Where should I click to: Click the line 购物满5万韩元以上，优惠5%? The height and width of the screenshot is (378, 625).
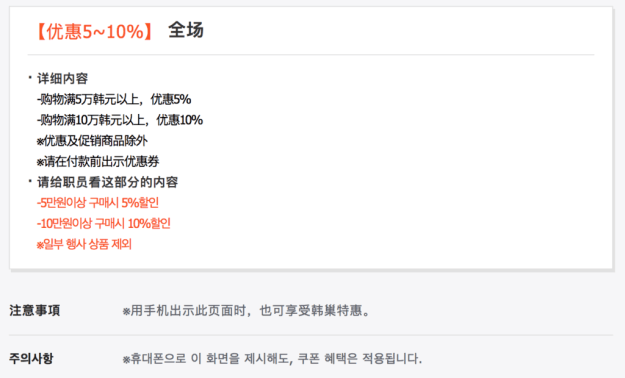[x=114, y=99]
